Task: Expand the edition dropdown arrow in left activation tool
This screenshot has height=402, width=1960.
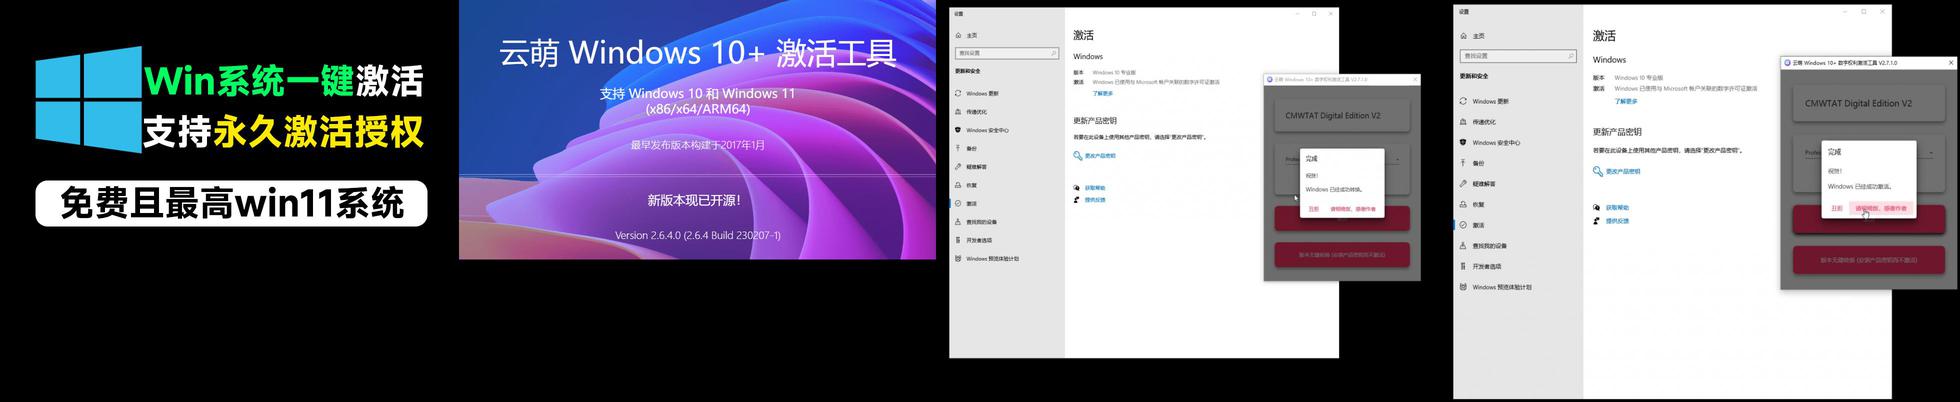Action: (x=1397, y=160)
